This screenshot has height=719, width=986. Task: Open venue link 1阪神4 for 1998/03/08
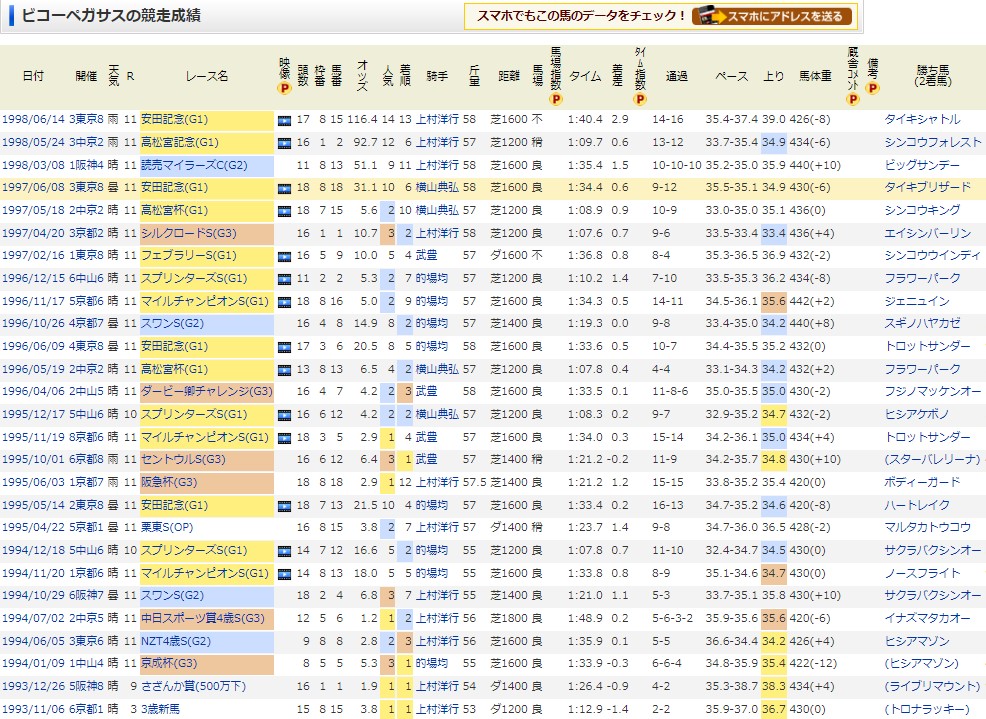click(86, 165)
